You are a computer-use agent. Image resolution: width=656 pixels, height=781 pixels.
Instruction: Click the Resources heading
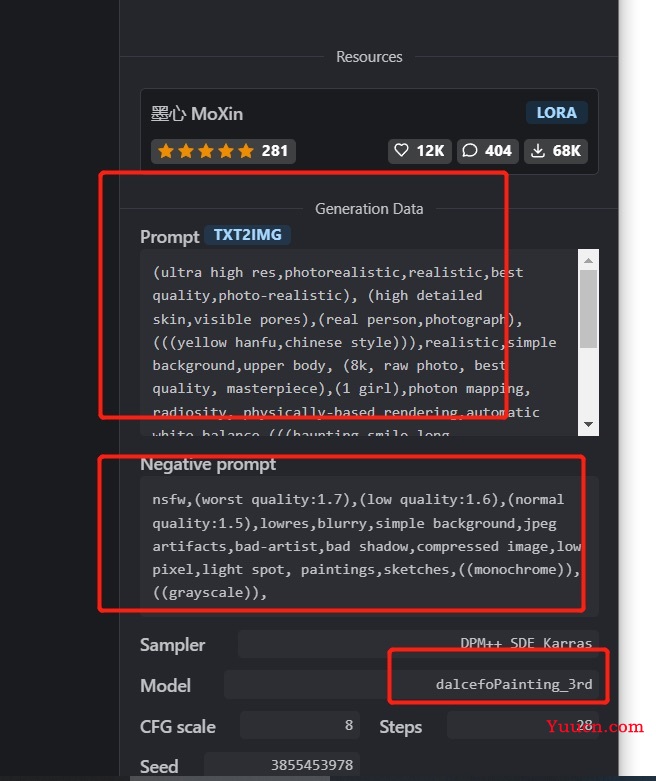point(369,57)
